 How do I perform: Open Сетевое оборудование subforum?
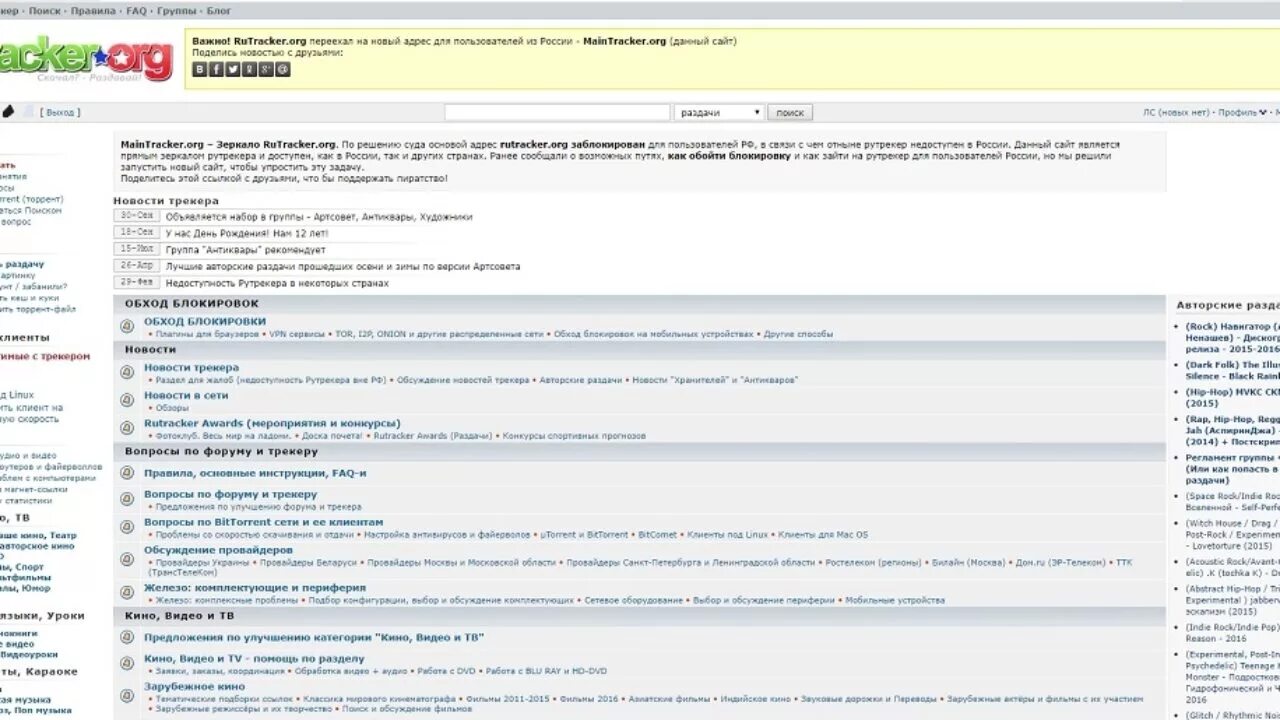tap(633, 601)
